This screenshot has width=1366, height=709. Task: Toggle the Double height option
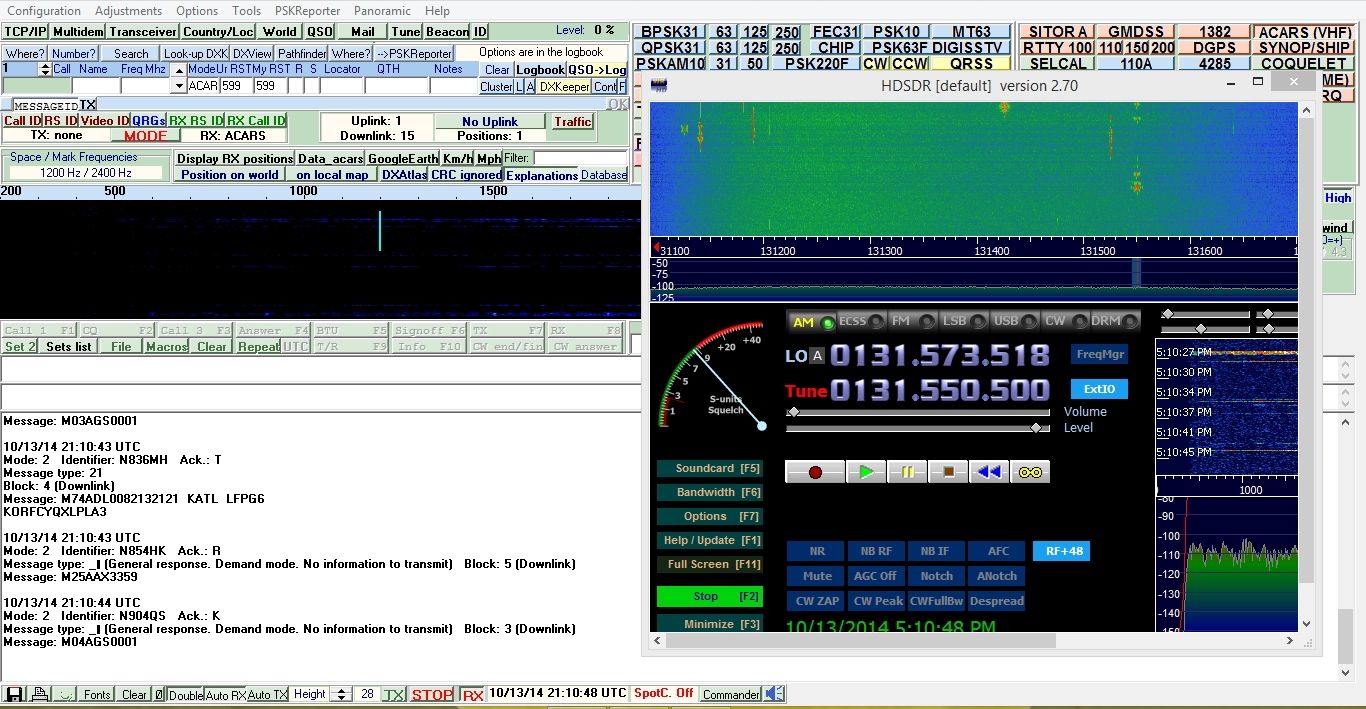pos(185,695)
